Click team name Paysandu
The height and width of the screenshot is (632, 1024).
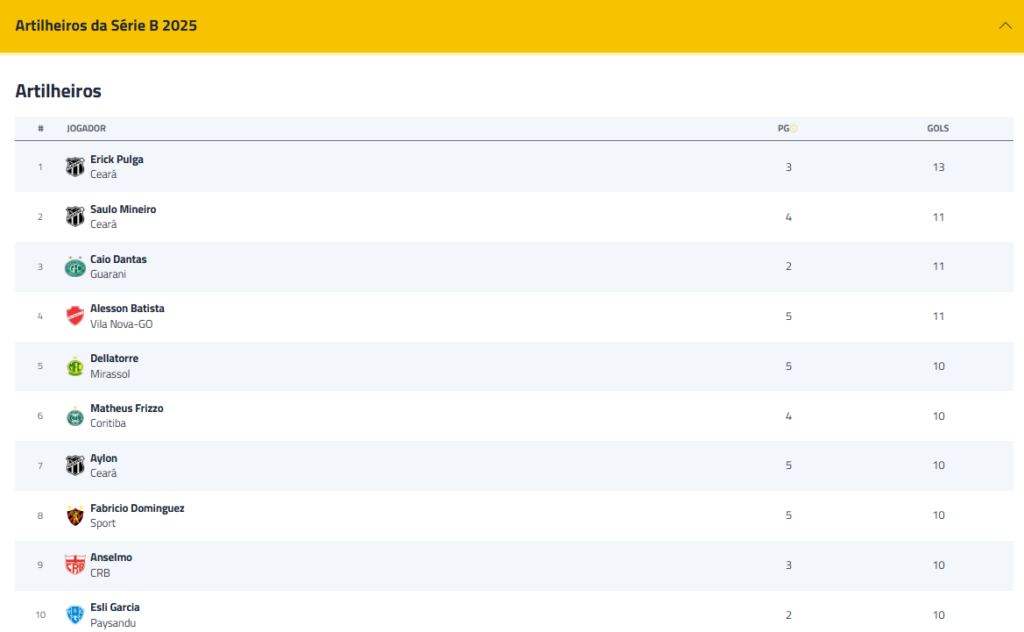(x=113, y=623)
